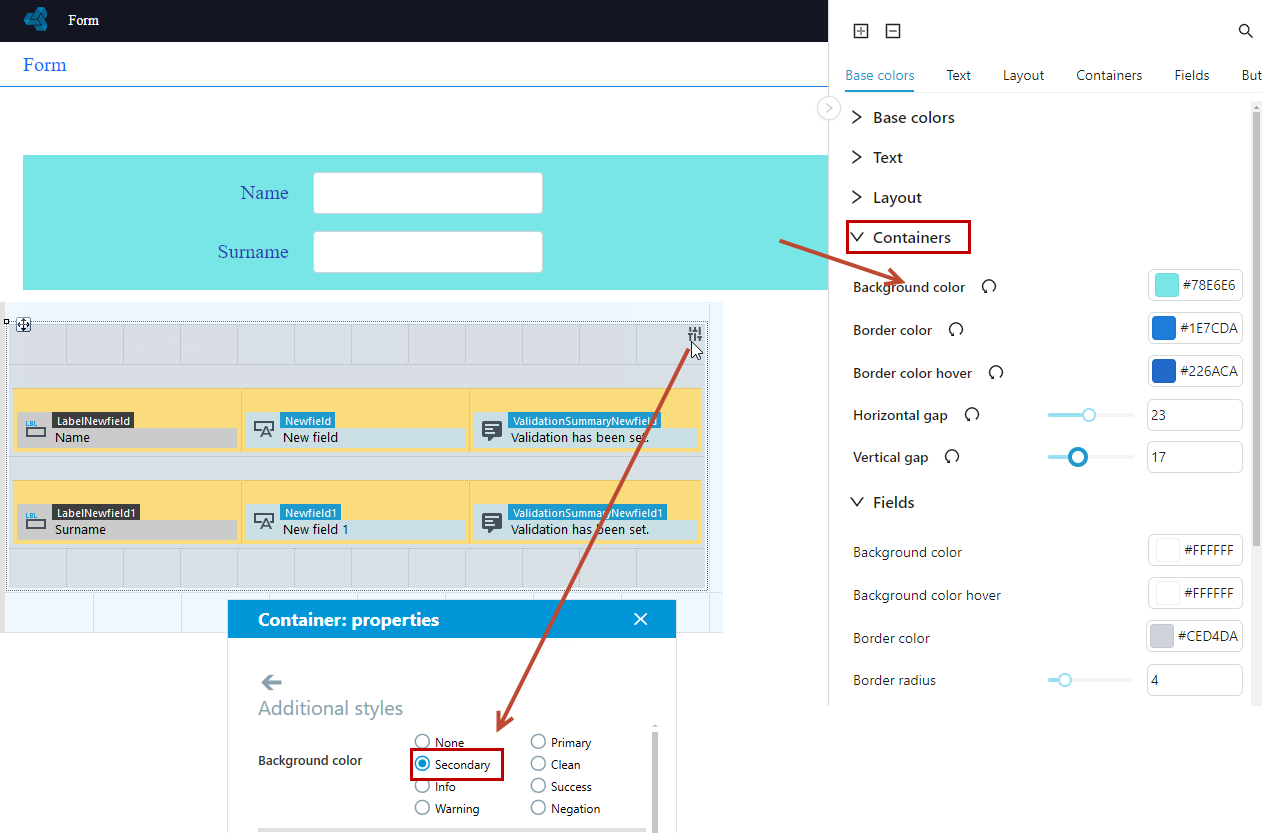Click the app logo in the top bar

point(36,20)
